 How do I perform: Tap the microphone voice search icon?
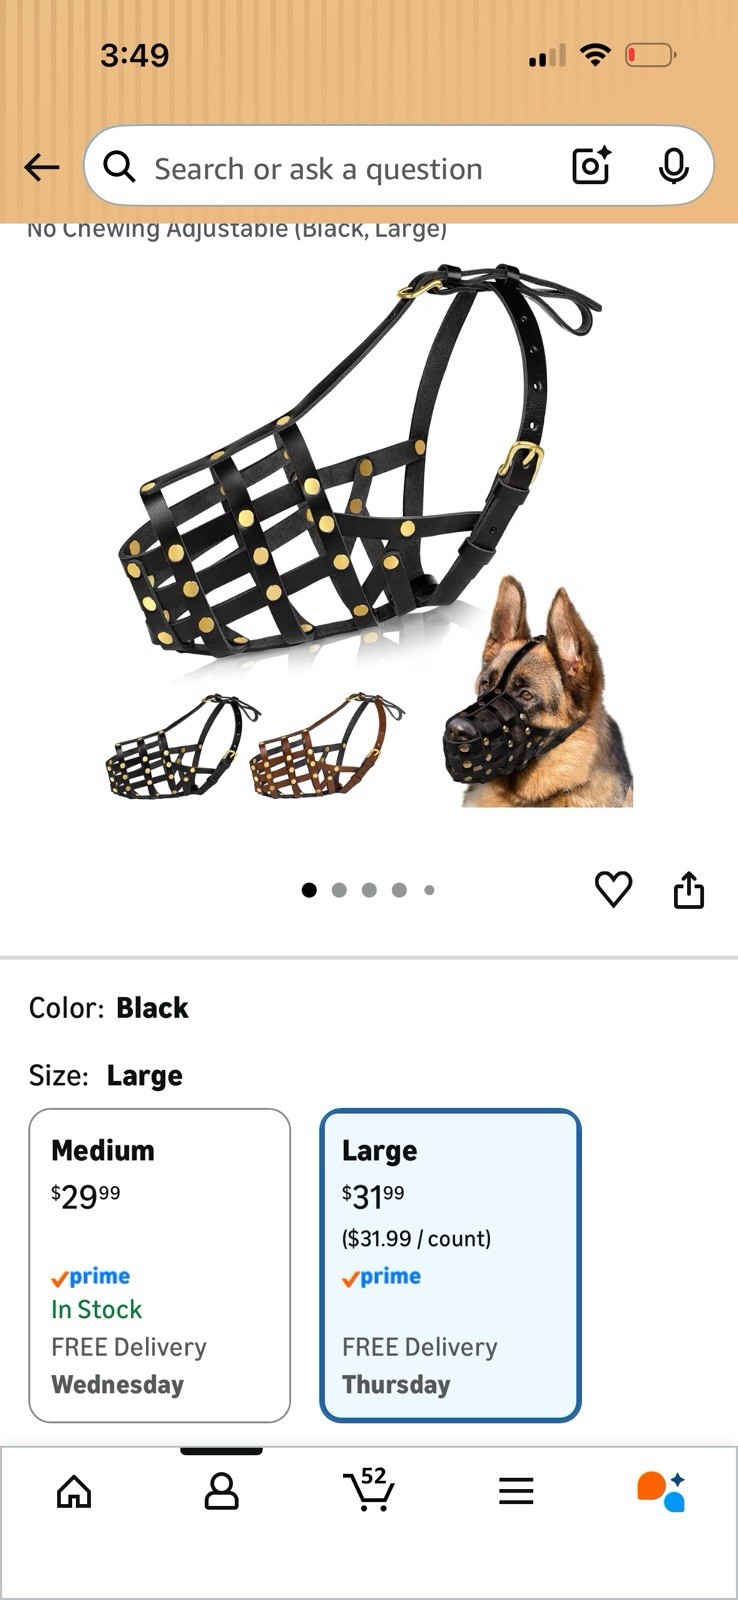pos(673,166)
